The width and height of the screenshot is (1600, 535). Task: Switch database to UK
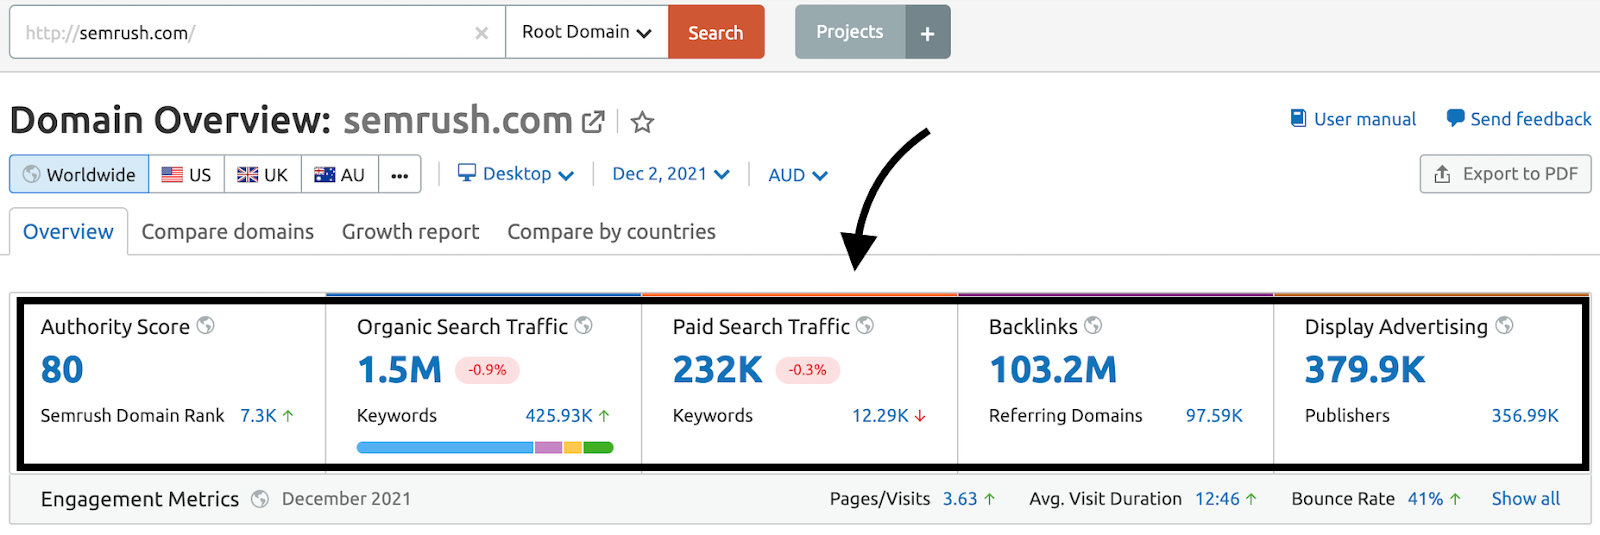[x=262, y=174]
